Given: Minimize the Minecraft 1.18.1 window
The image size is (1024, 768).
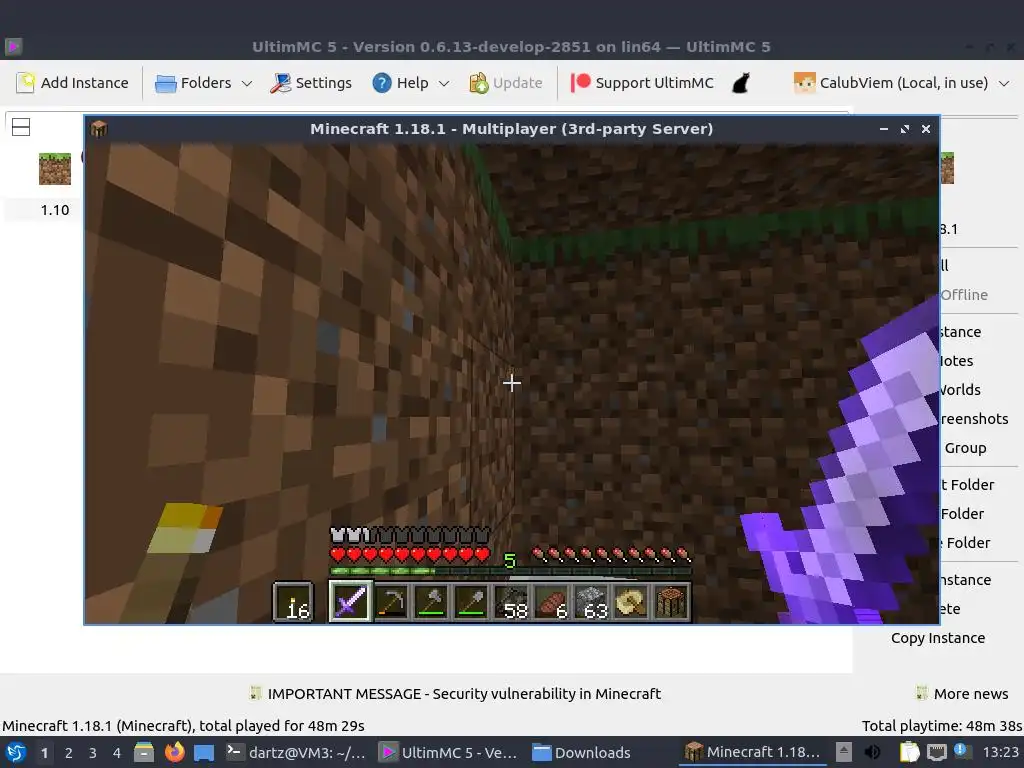Looking at the screenshot, I should 884,129.
